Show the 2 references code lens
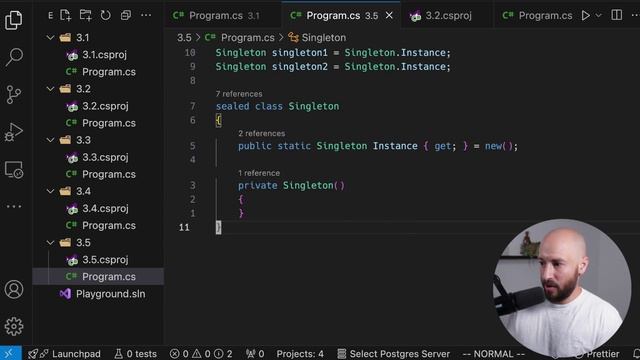This screenshot has width=640, height=360. coord(262,133)
